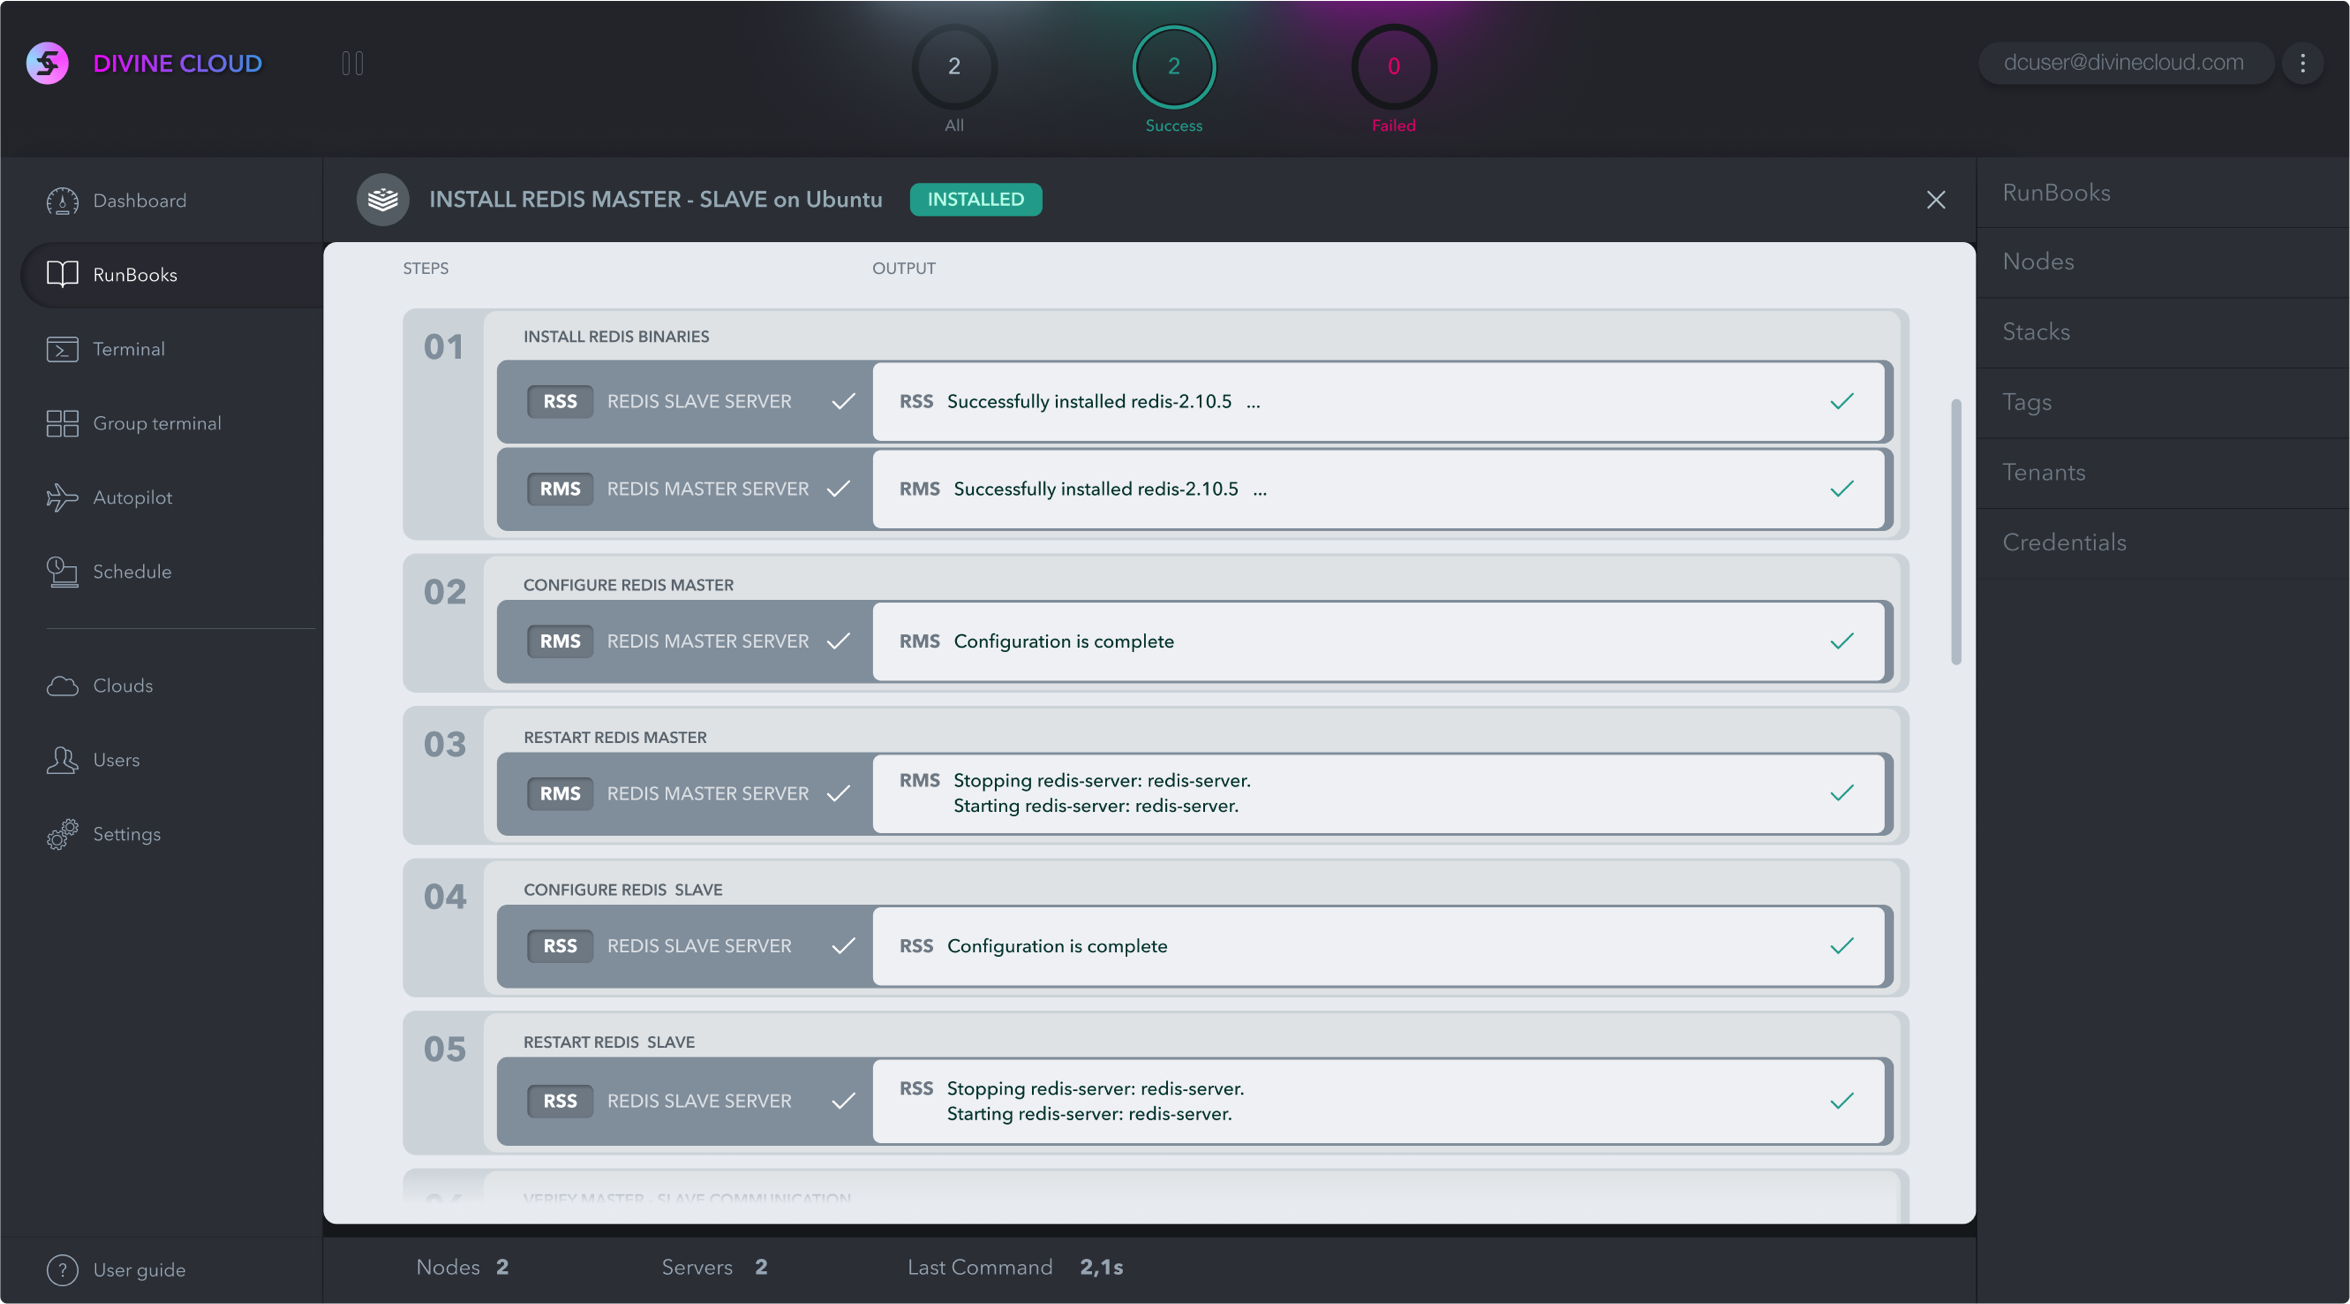Toggle the sidebar collapse icon near logo

pyautogui.click(x=352, y=63)
